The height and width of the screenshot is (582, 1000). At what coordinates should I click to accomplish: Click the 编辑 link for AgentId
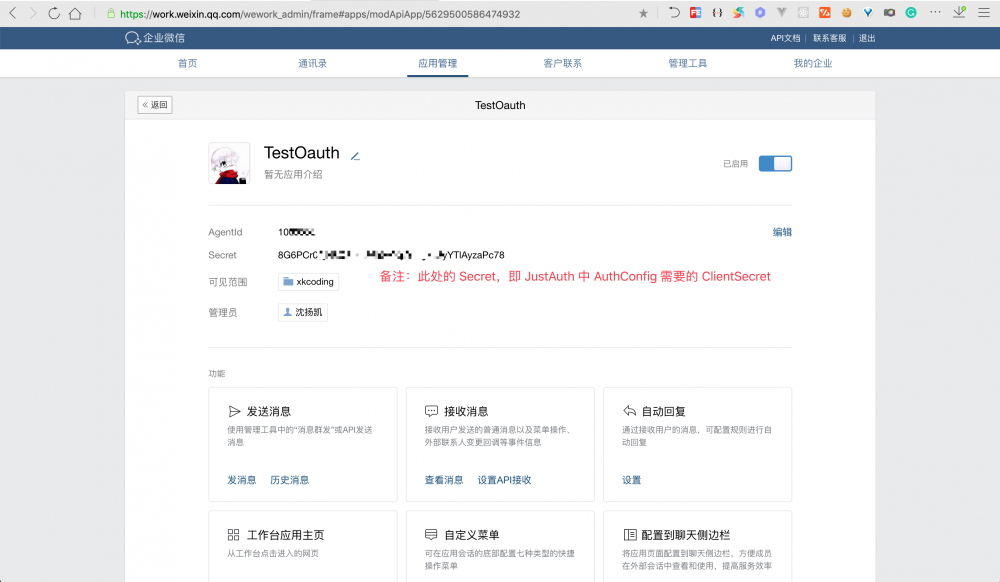(x=781, y=231)
